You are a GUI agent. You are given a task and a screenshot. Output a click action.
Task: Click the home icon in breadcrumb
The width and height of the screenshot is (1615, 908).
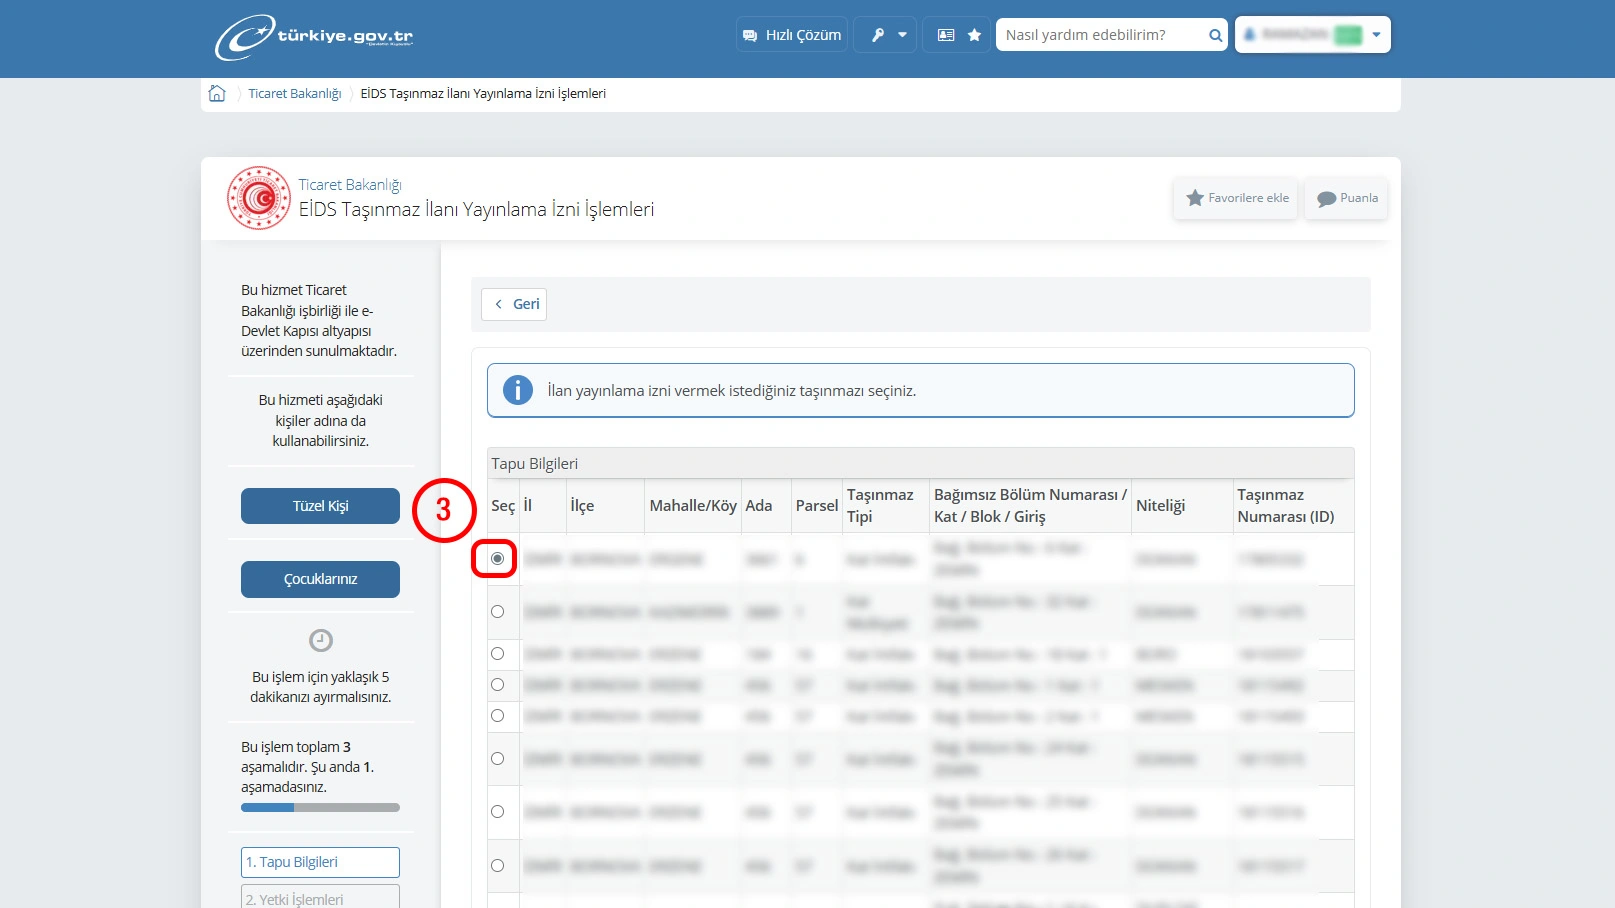tap(217, 93)
